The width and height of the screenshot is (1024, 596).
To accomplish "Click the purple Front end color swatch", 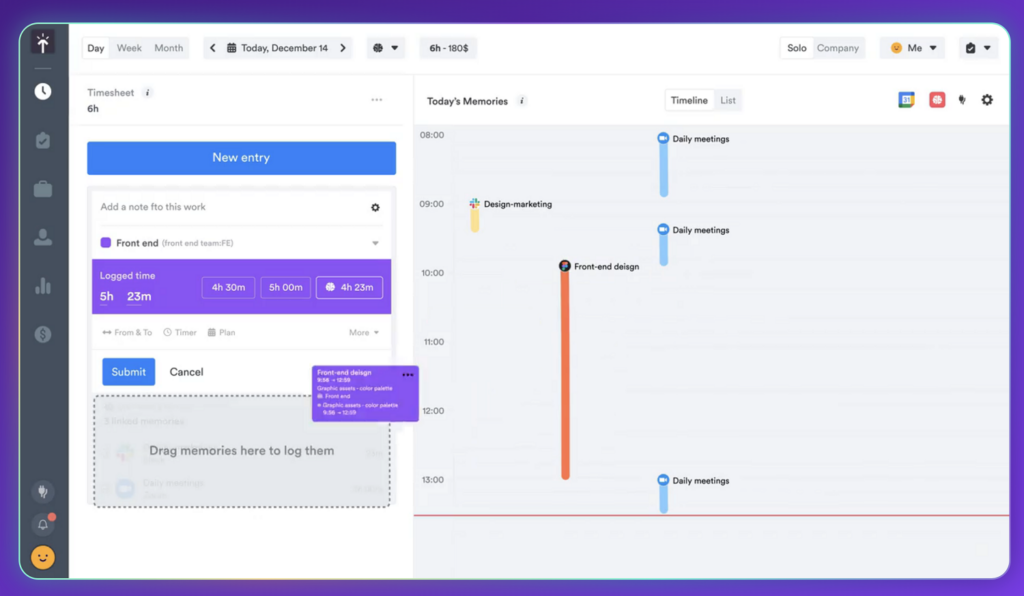I will click(x=106, y=243).
